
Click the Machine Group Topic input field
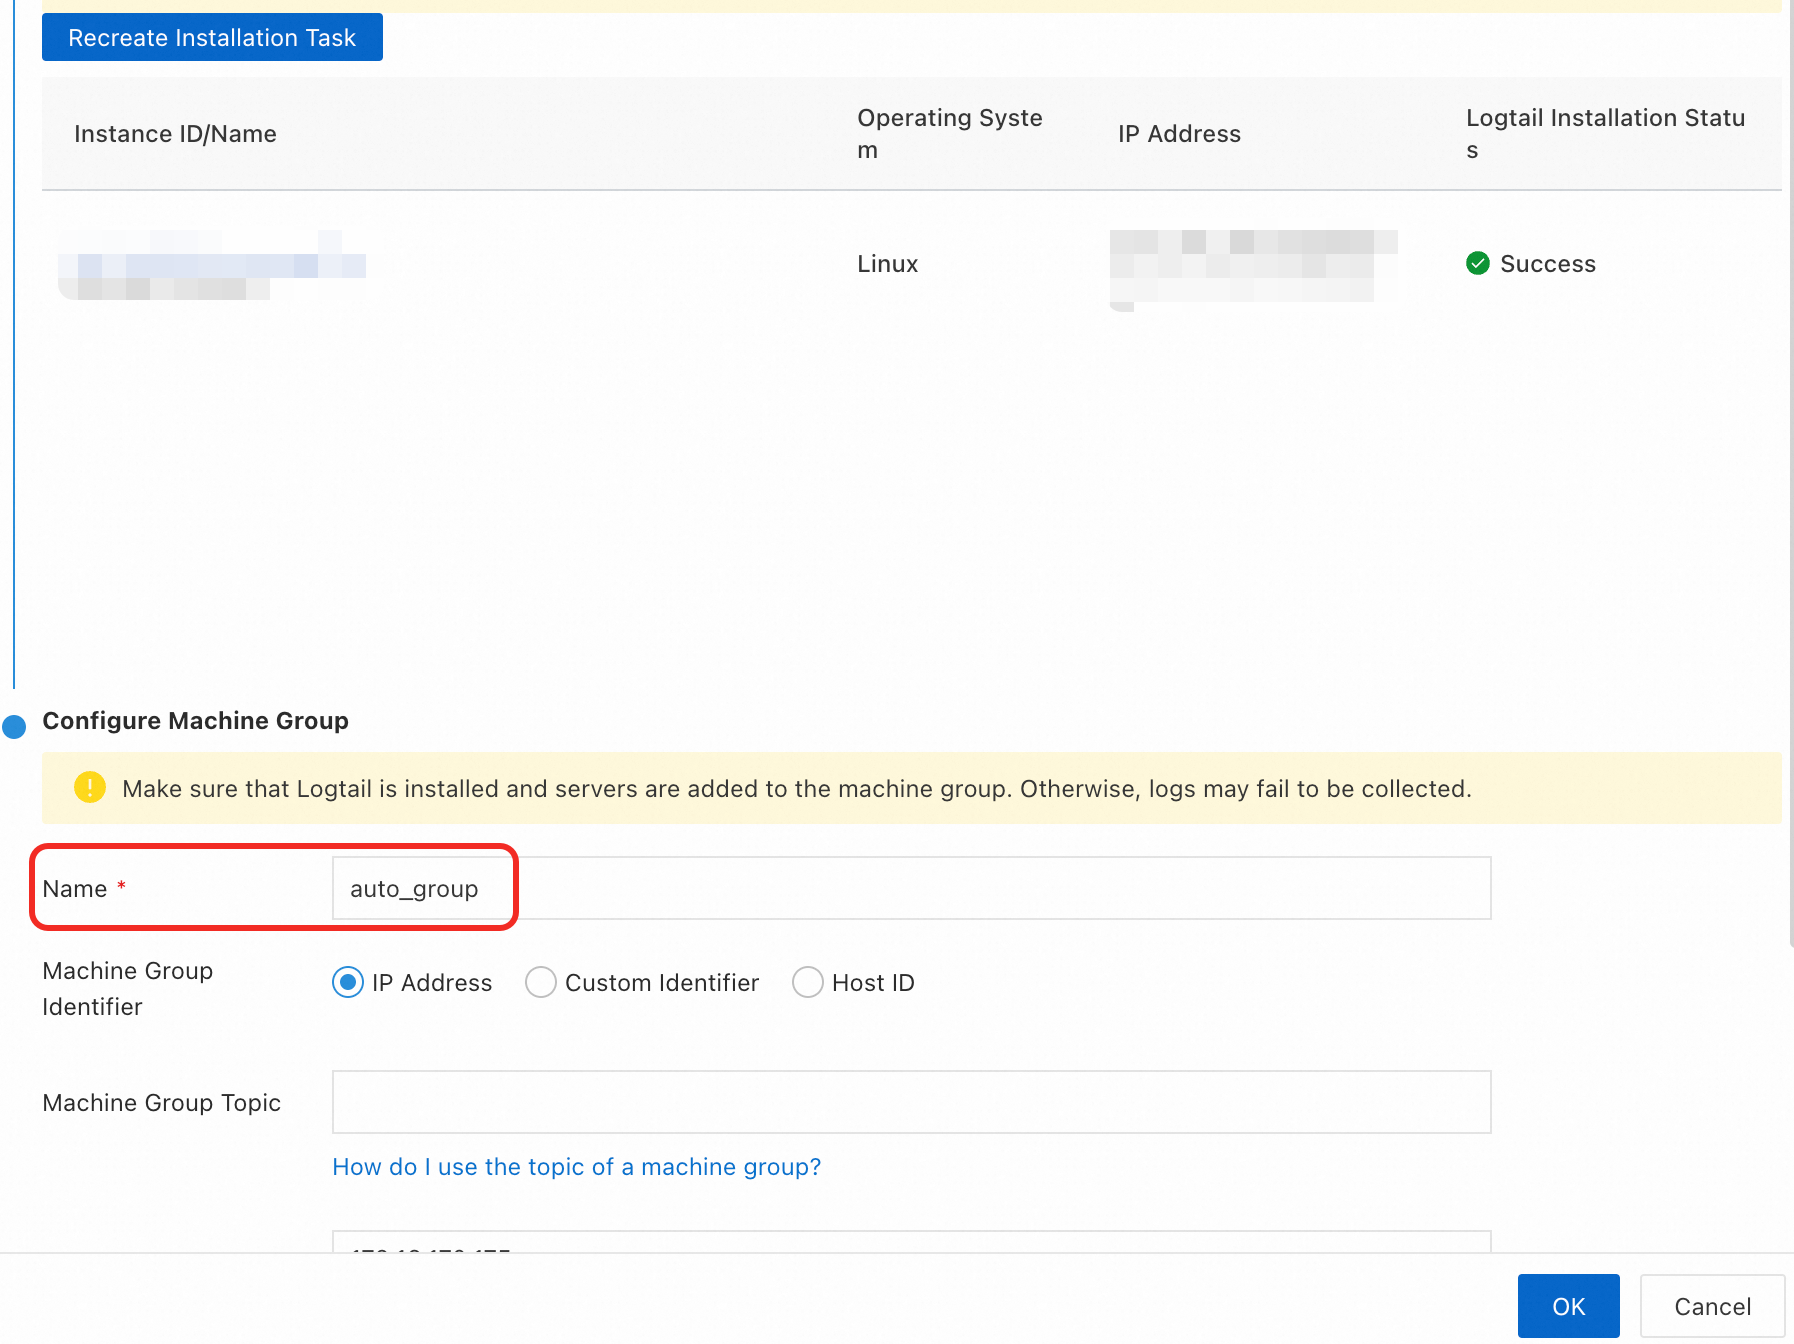(x=911, y=1102)
